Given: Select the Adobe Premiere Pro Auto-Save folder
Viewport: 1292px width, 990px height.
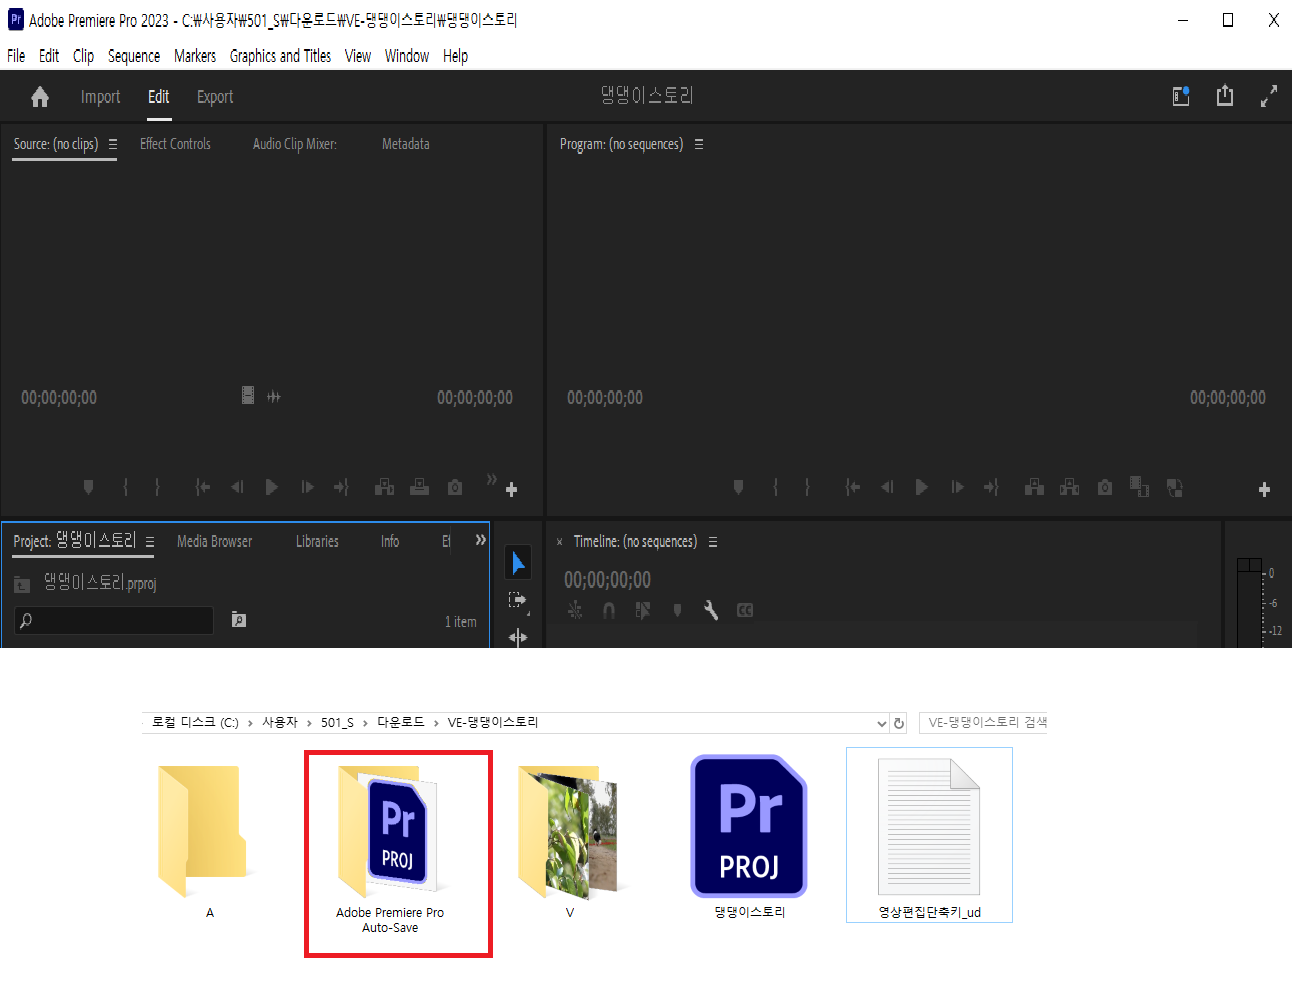Looking at the screenshot, I should pyautogui.click(x=390, y=850).
